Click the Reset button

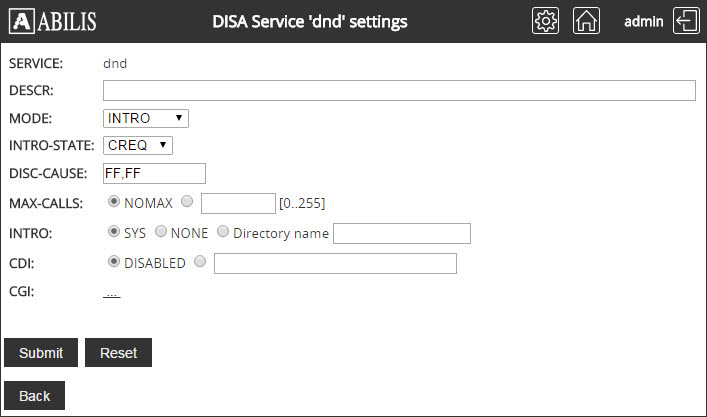pyautogui.click(x=118, y=353)
